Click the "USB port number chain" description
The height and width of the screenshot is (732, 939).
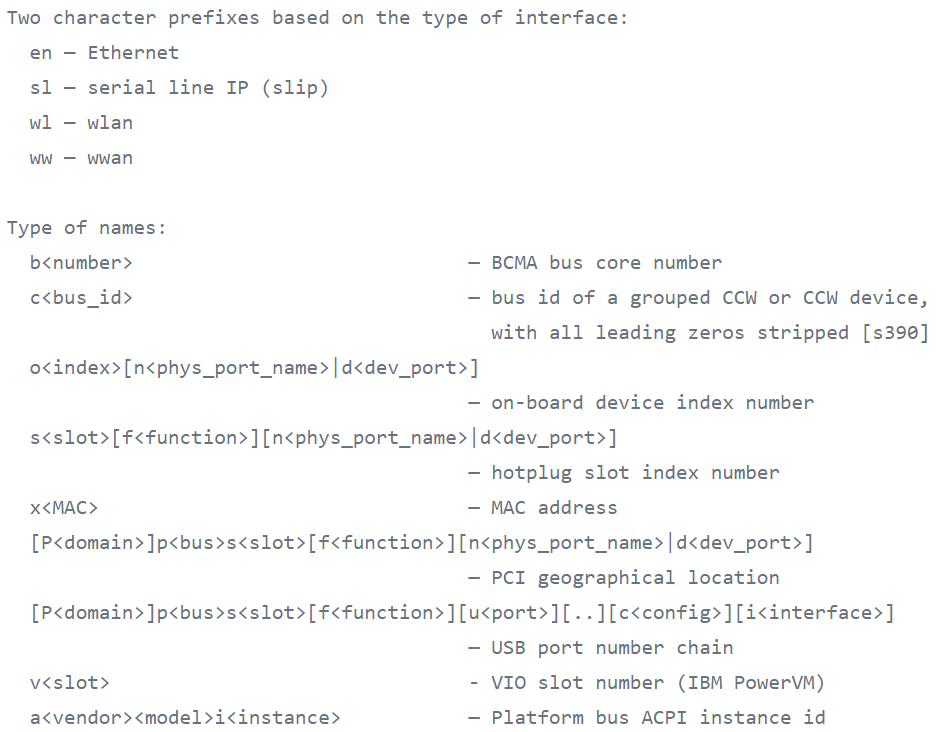pyautogui.click(x=612, y=648)
